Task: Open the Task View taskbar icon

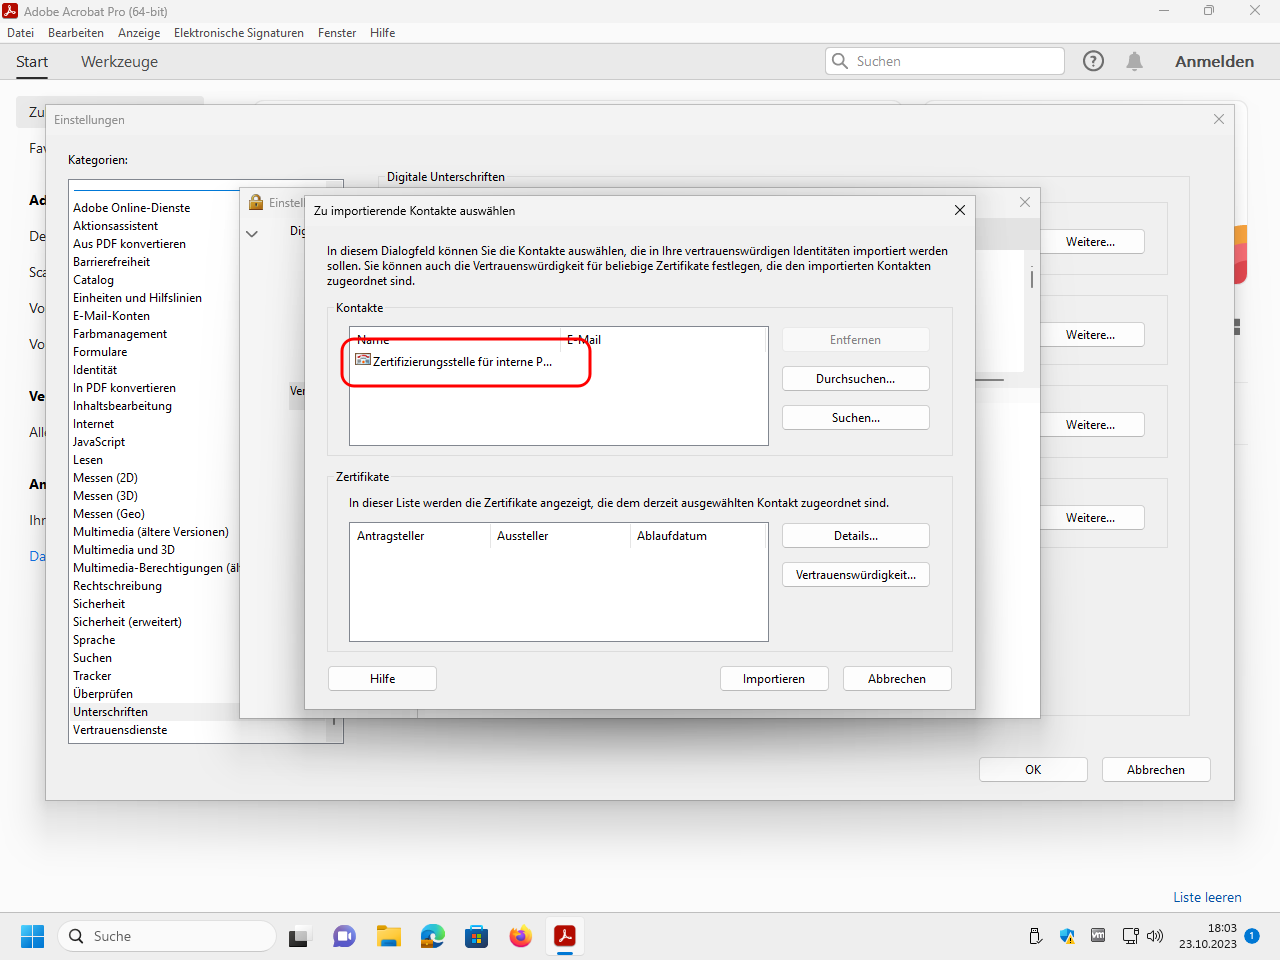Action: pyautogui.click(x=299, y=936)
